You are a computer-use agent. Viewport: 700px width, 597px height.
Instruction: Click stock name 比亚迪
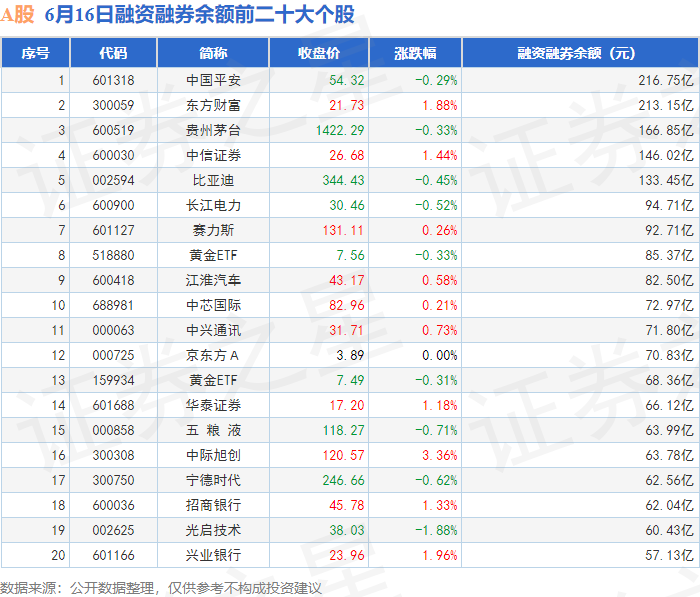(213, 180)
